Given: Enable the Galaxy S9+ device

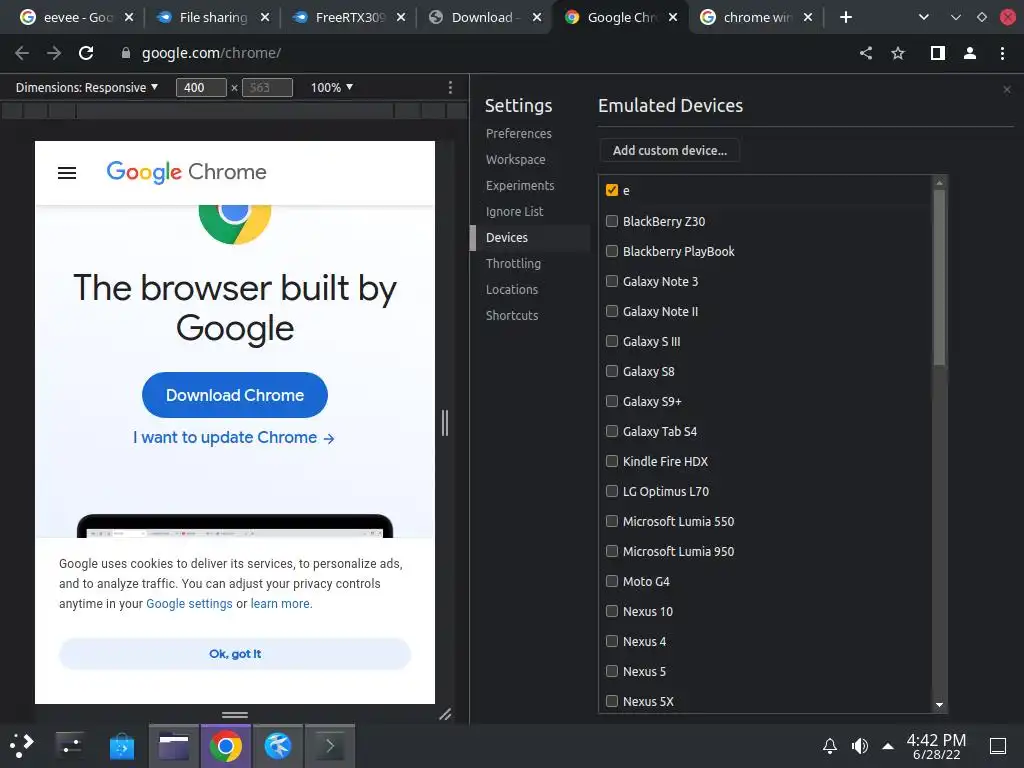Looking at the screenshot, I should (x=612, y=401).
